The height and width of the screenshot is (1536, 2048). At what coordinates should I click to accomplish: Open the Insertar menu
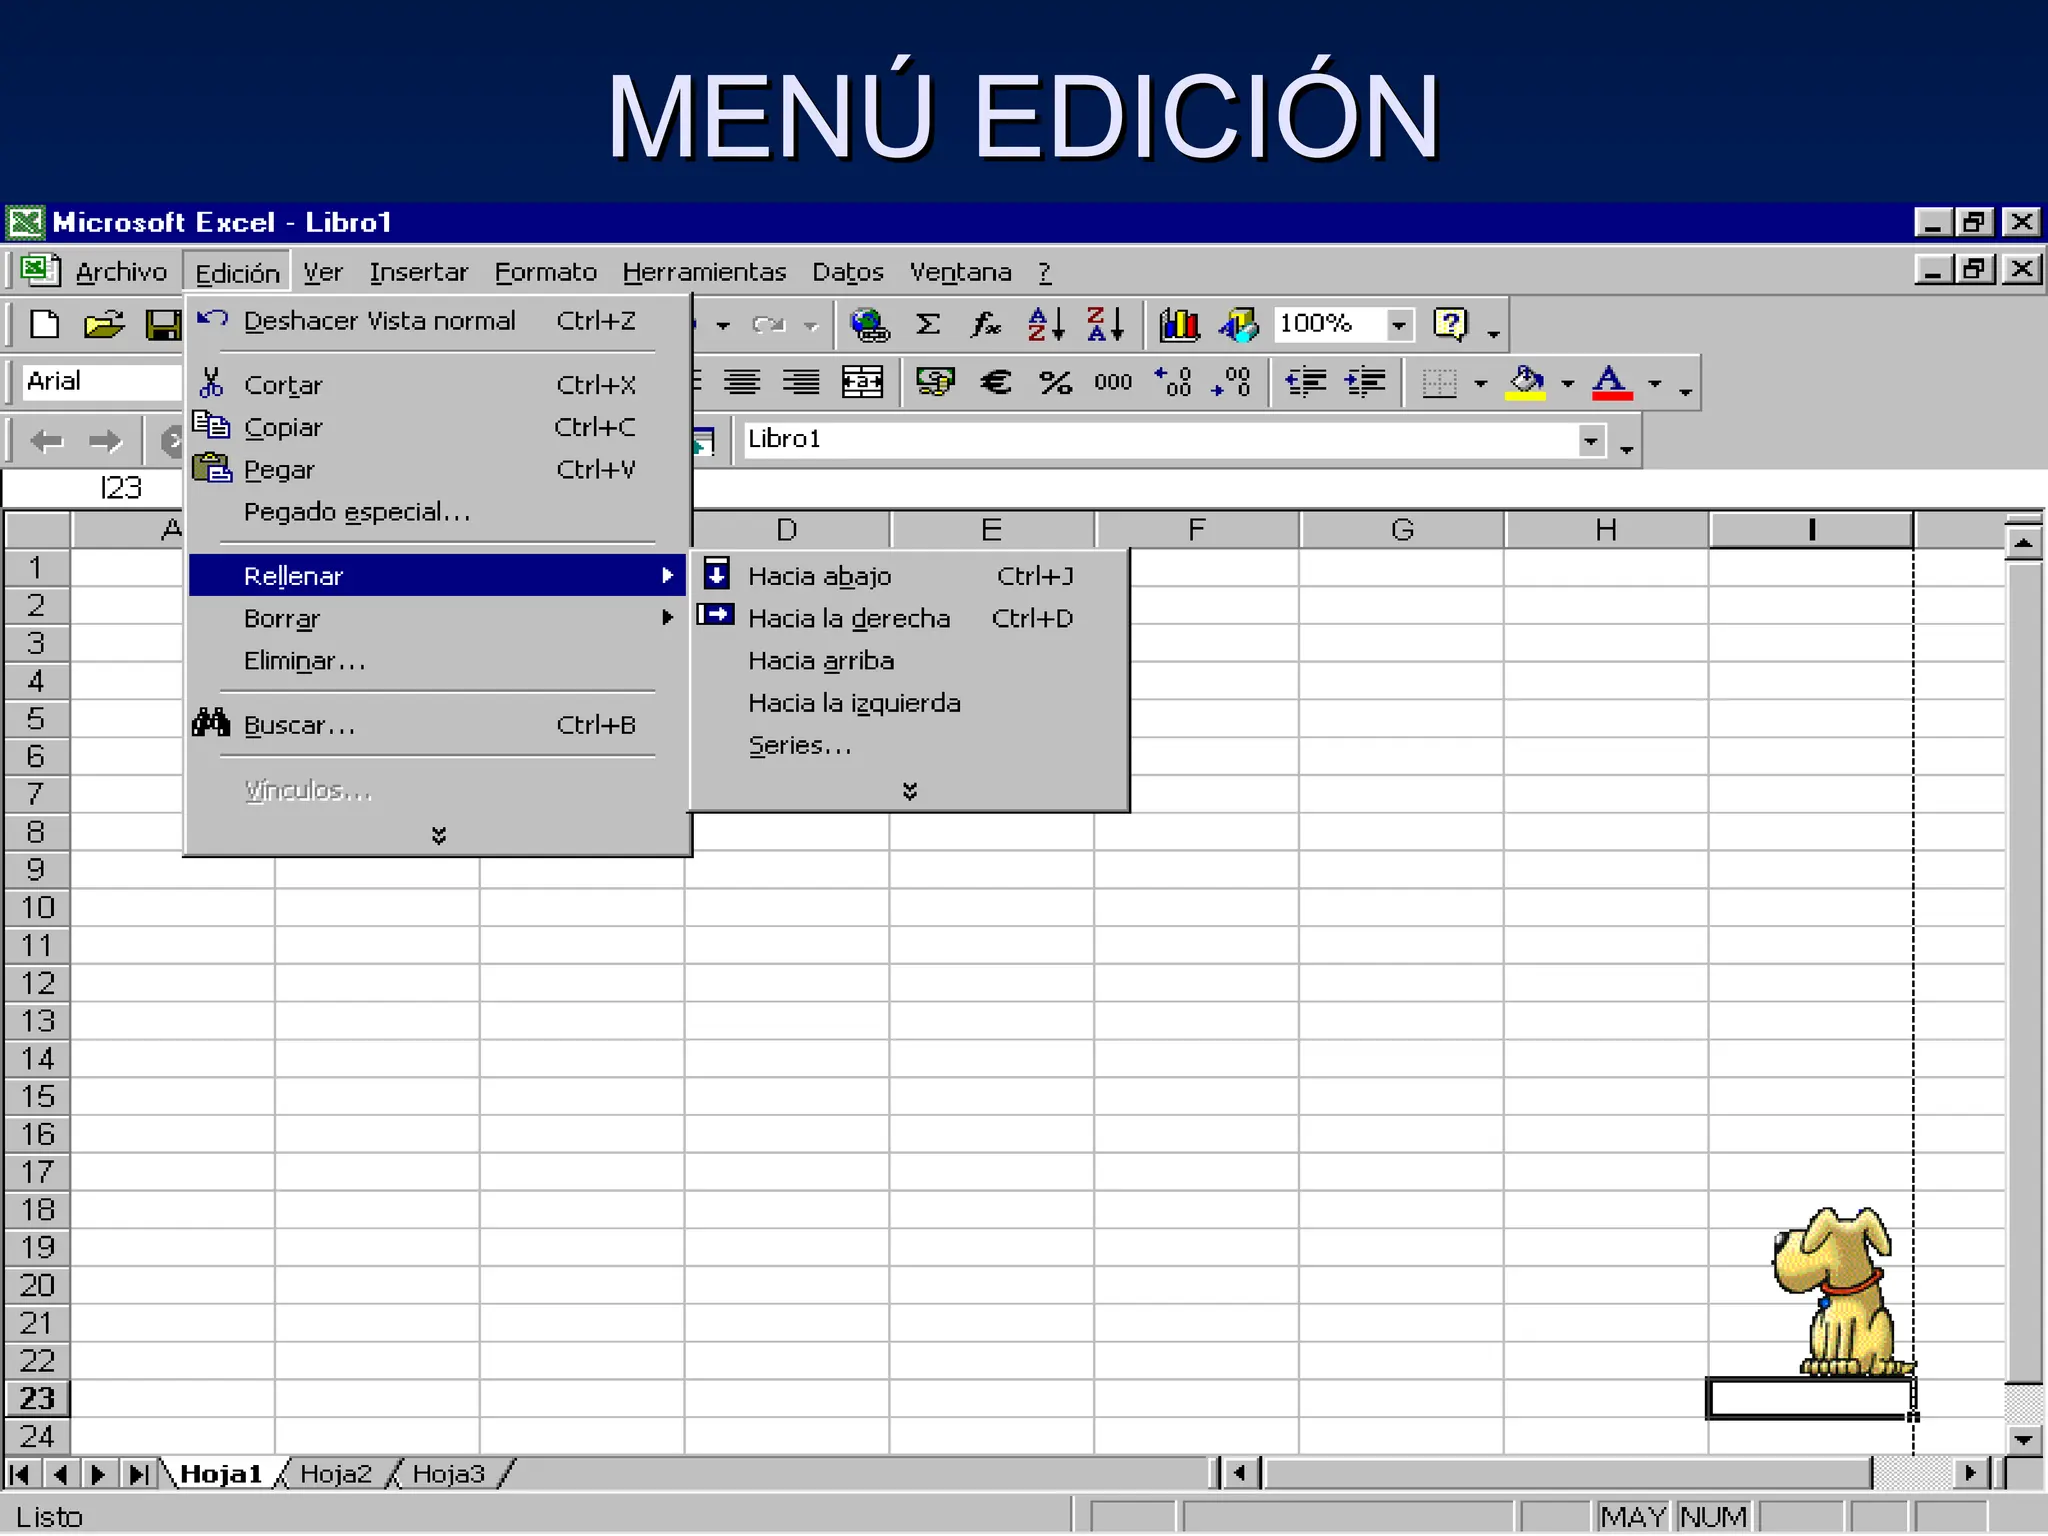coord(418,272)
